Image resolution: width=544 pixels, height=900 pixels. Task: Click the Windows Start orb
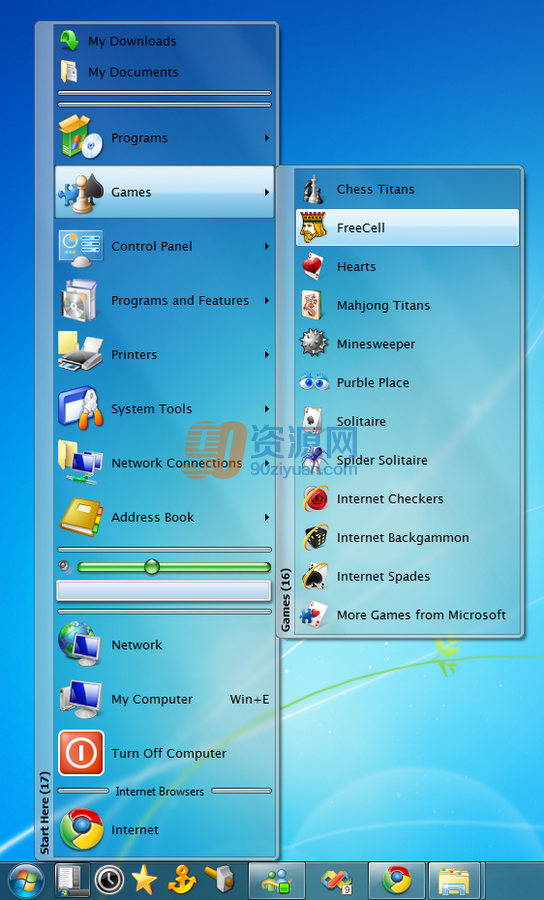pyautogui.click(x=26, y=881)
